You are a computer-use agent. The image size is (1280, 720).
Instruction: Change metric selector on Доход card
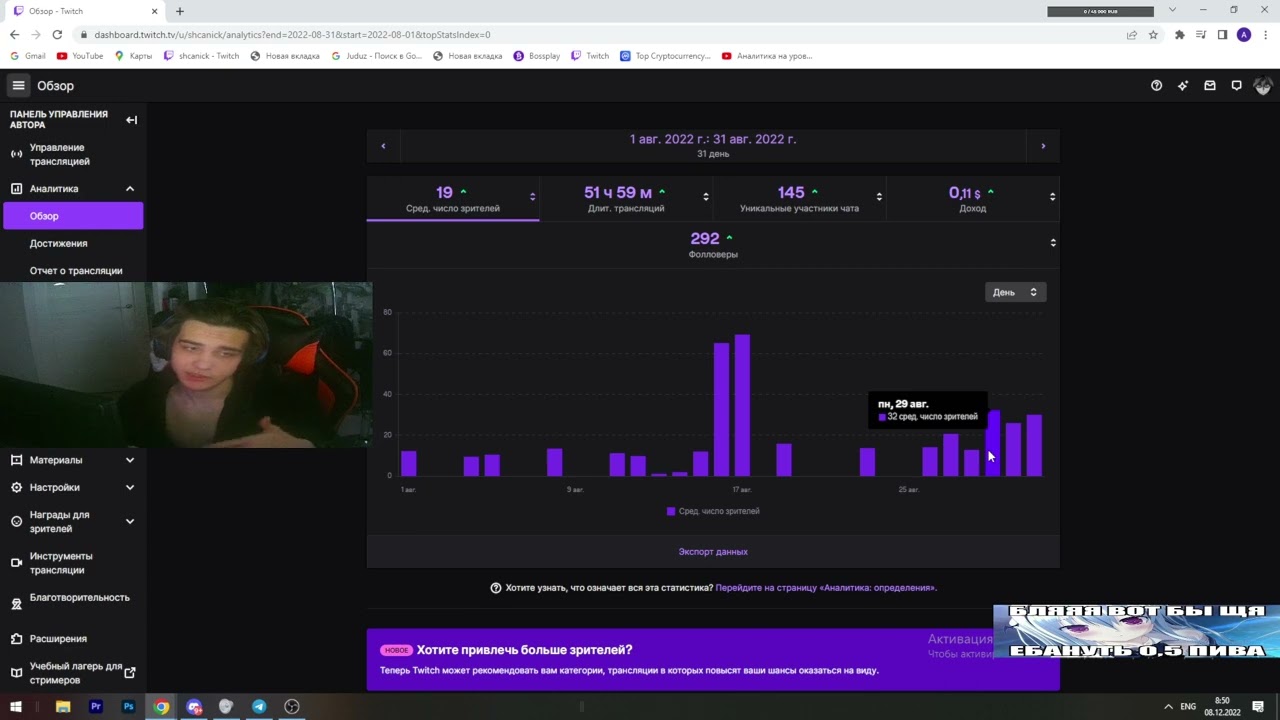point(1052,197)
